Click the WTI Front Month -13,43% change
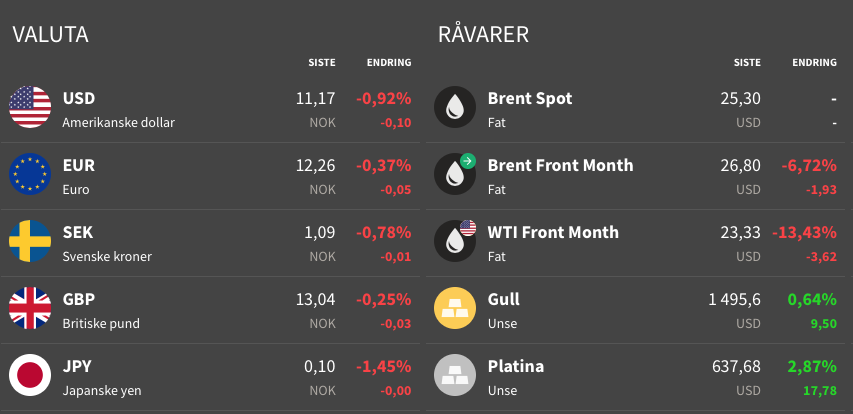Viewport: 853px width, 414px height. (804, 232)
